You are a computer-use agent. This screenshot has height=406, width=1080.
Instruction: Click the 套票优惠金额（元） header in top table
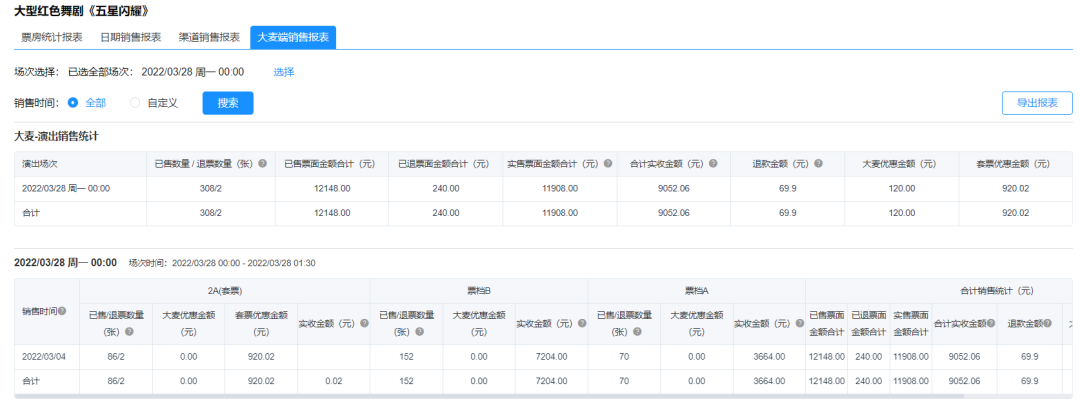click(1015, 164)
